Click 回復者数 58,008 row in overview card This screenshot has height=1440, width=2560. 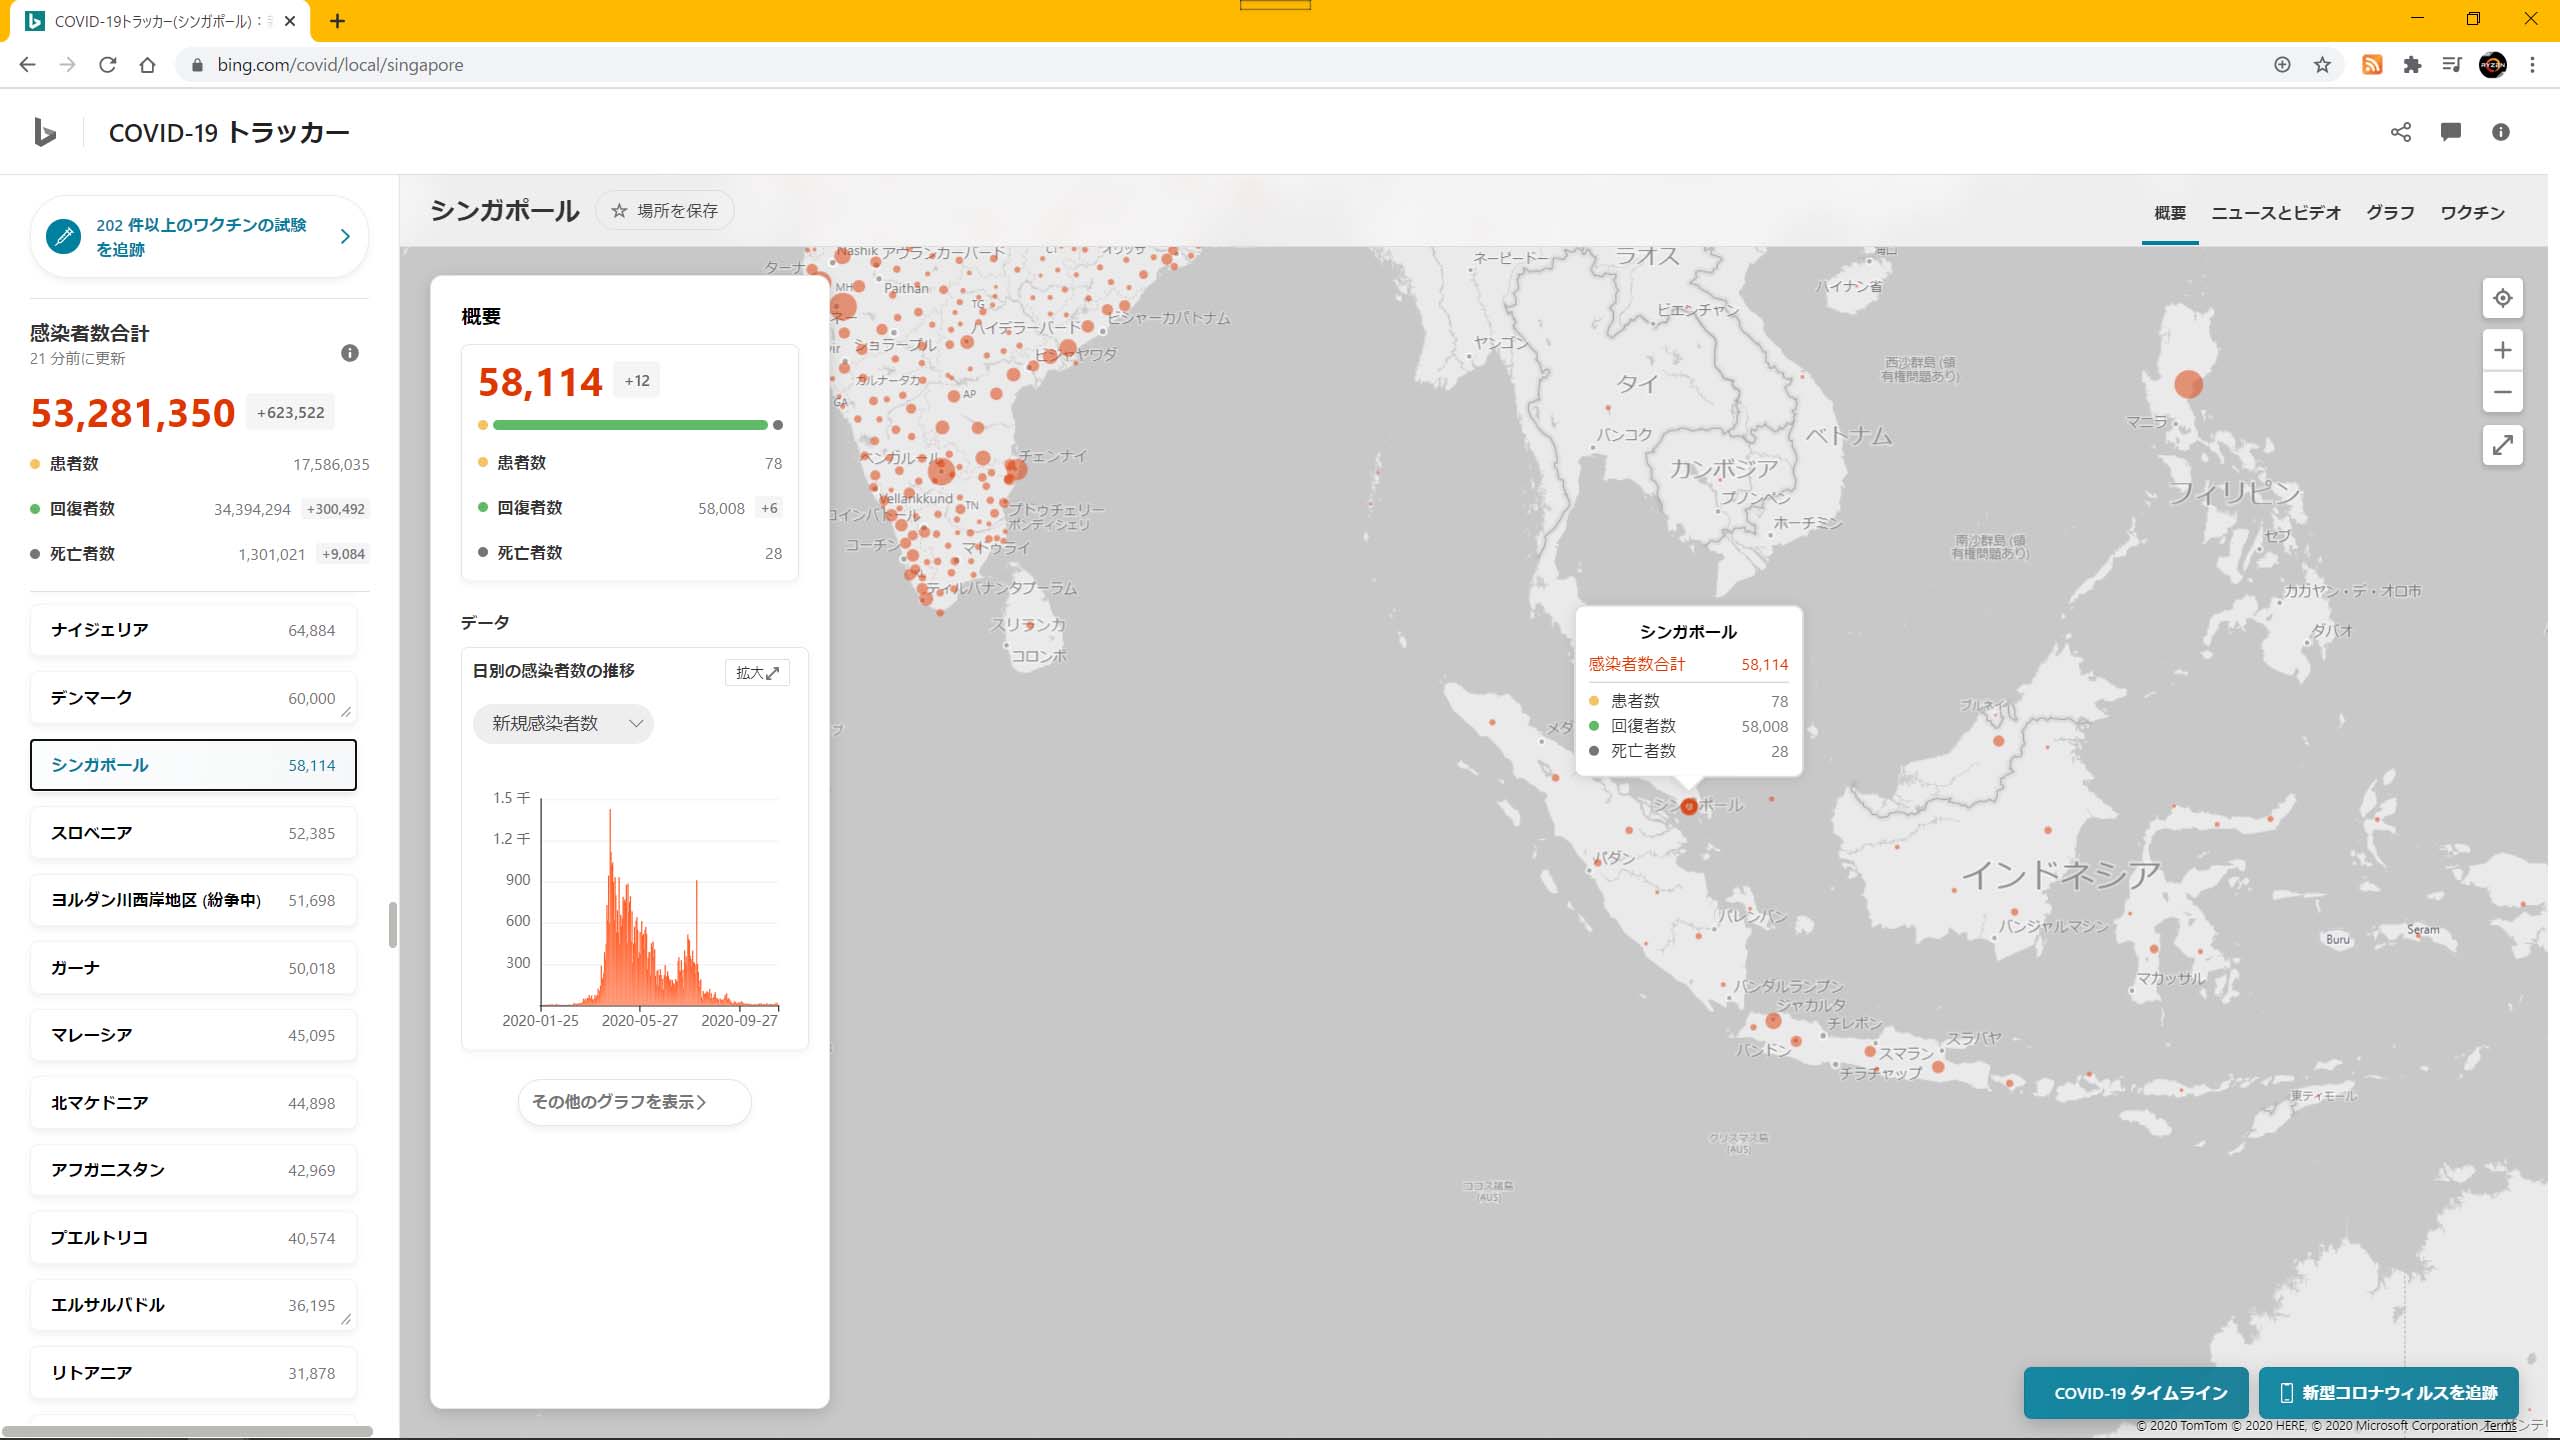pyautogui.click(x=630, y=508)
